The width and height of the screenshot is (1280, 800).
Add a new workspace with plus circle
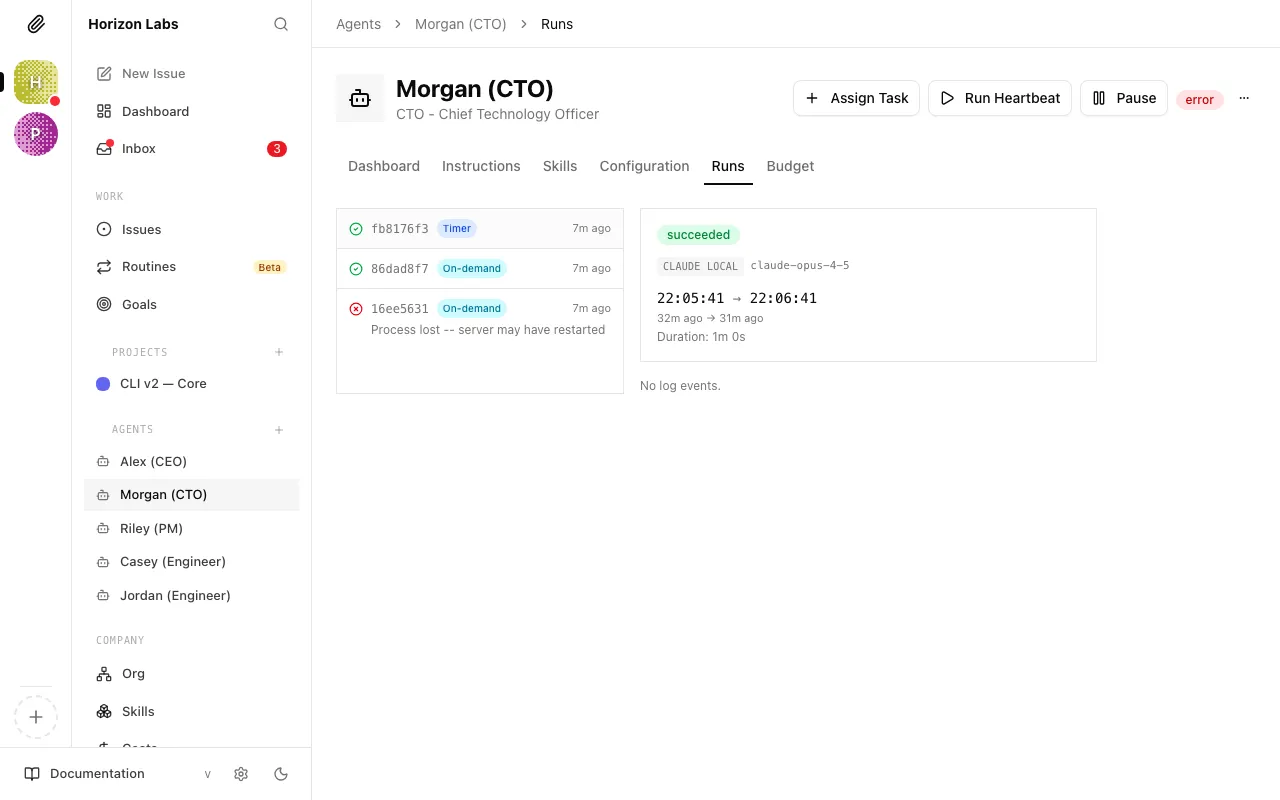click(x=36, y=717)
